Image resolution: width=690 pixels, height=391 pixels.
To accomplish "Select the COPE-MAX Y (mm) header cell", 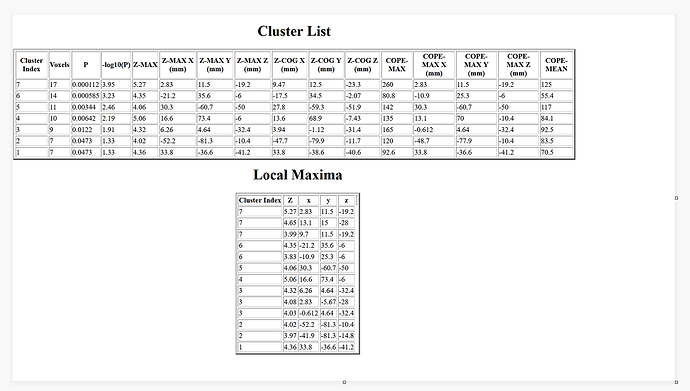I will coord(476,65).
